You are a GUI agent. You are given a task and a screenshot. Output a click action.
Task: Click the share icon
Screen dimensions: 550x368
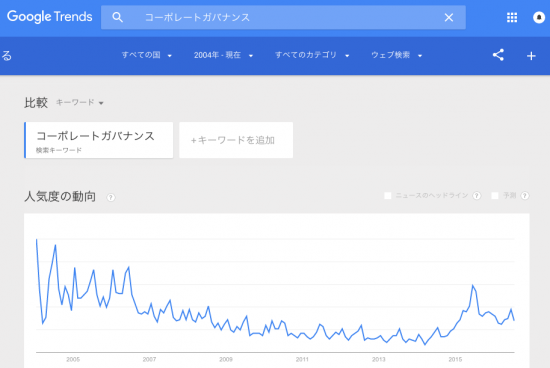(x=498, y=55)
